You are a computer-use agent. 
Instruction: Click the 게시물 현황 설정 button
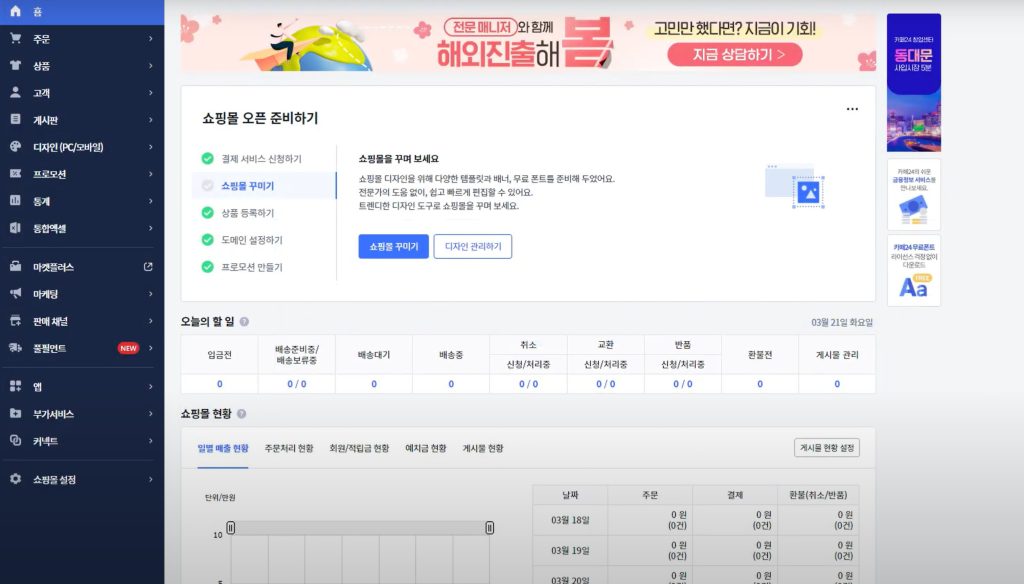point(826,448)
